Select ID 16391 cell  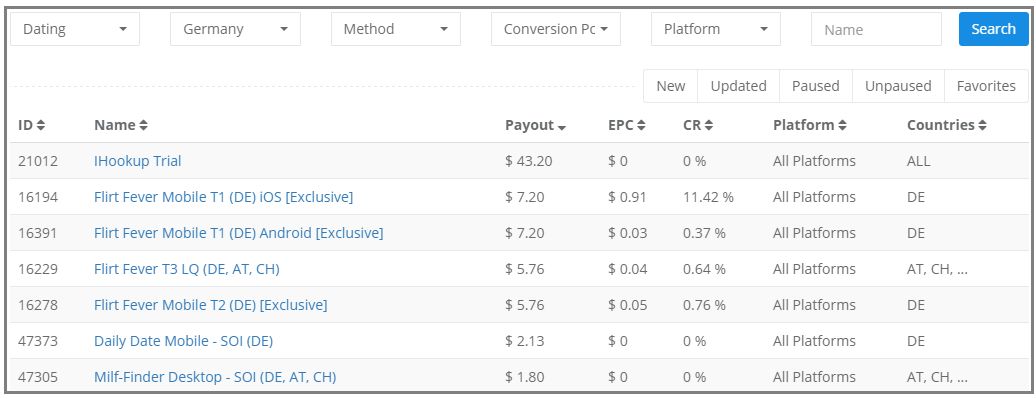(x=38, y=233)
